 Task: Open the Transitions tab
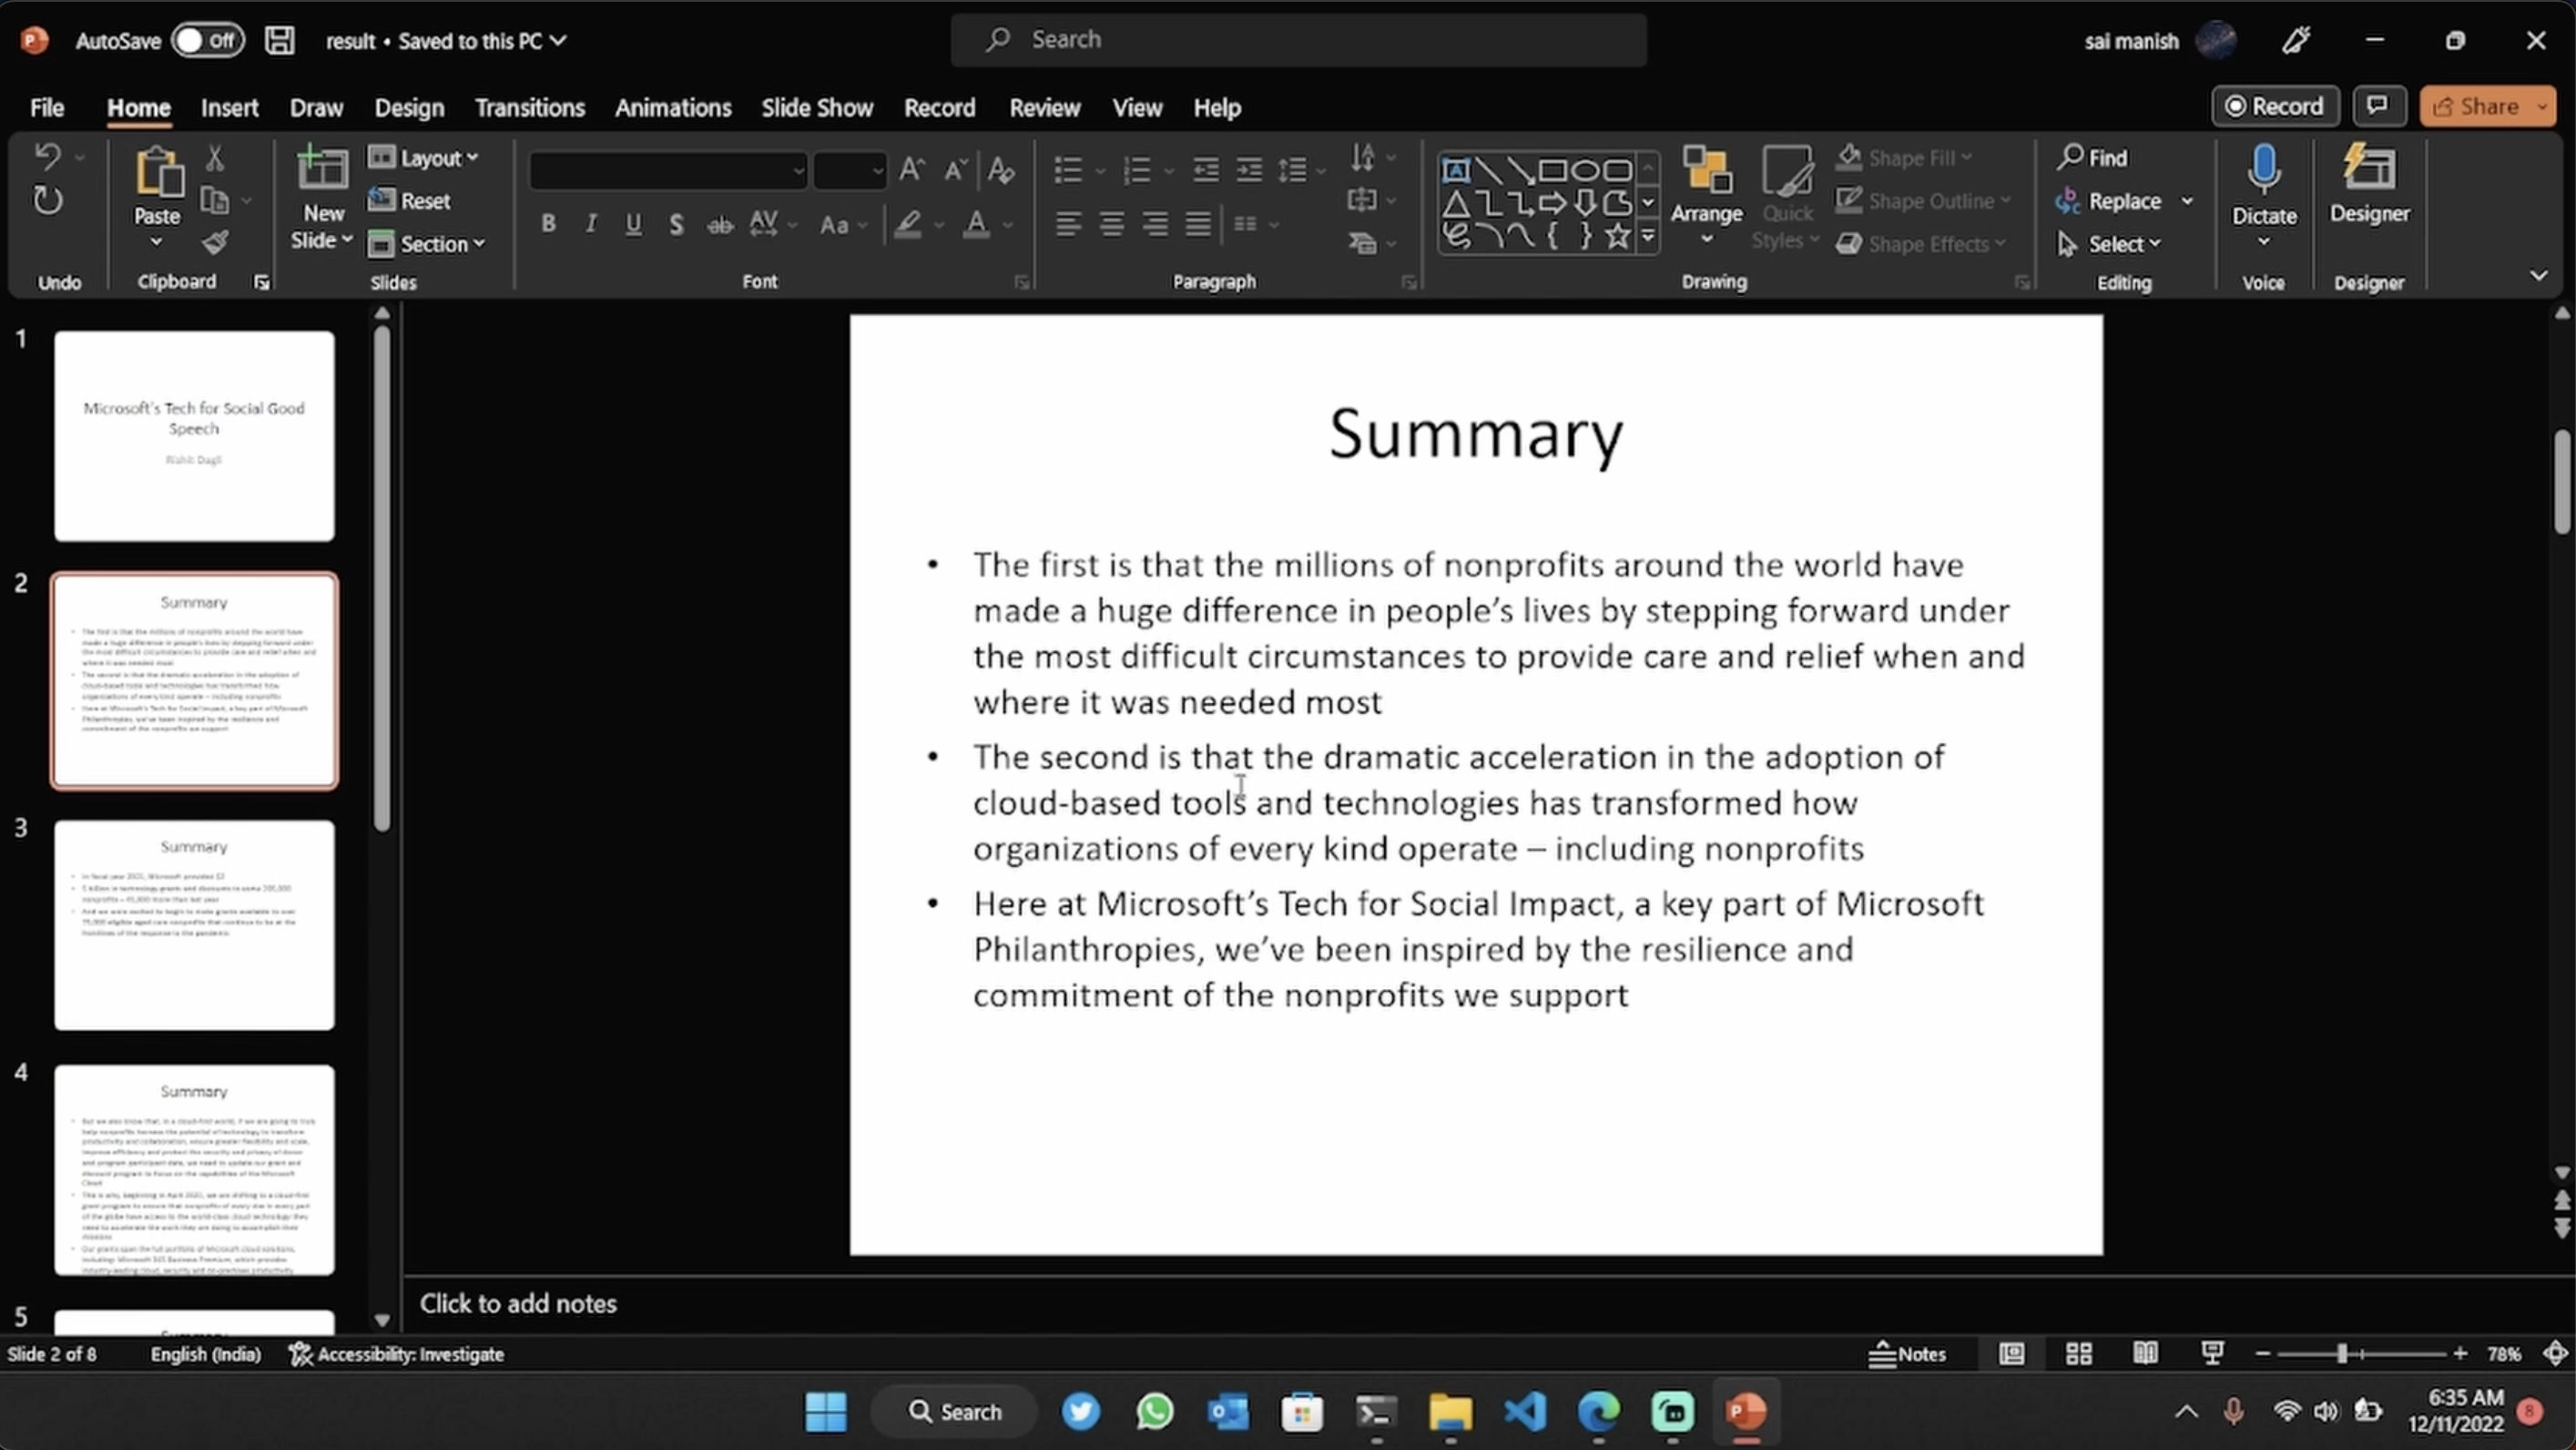529,108
